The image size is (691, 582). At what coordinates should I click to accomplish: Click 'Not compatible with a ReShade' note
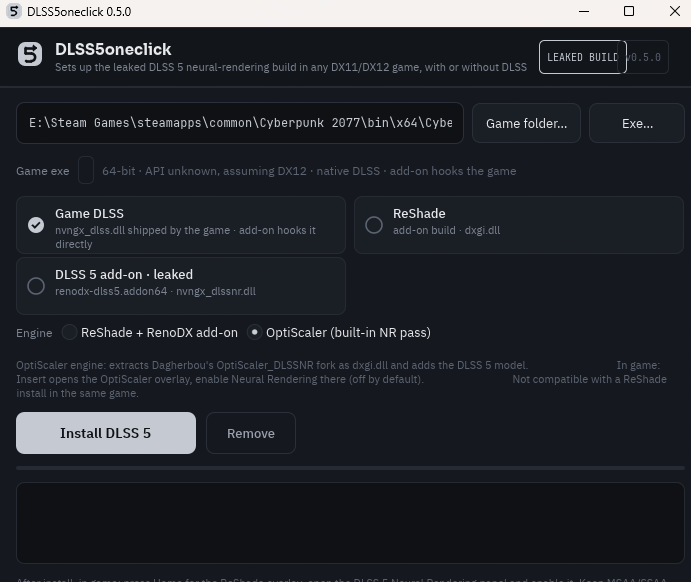589,379
